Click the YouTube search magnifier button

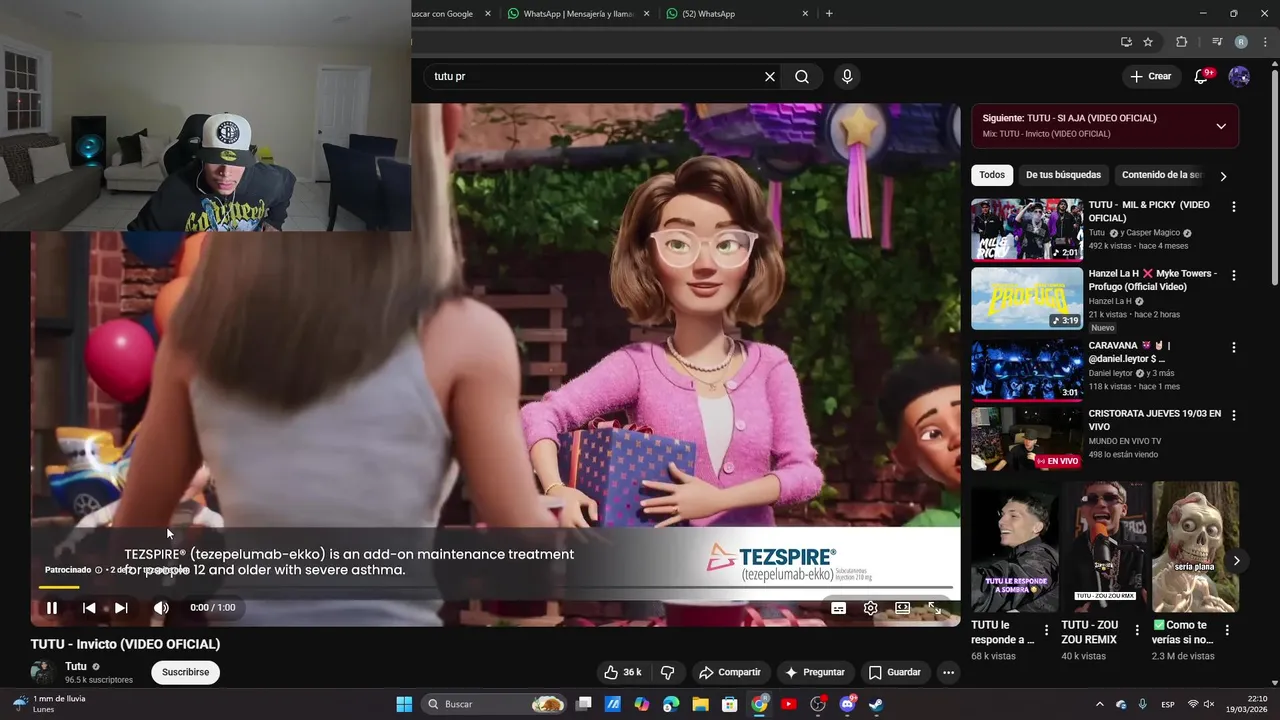pos(802,76)
